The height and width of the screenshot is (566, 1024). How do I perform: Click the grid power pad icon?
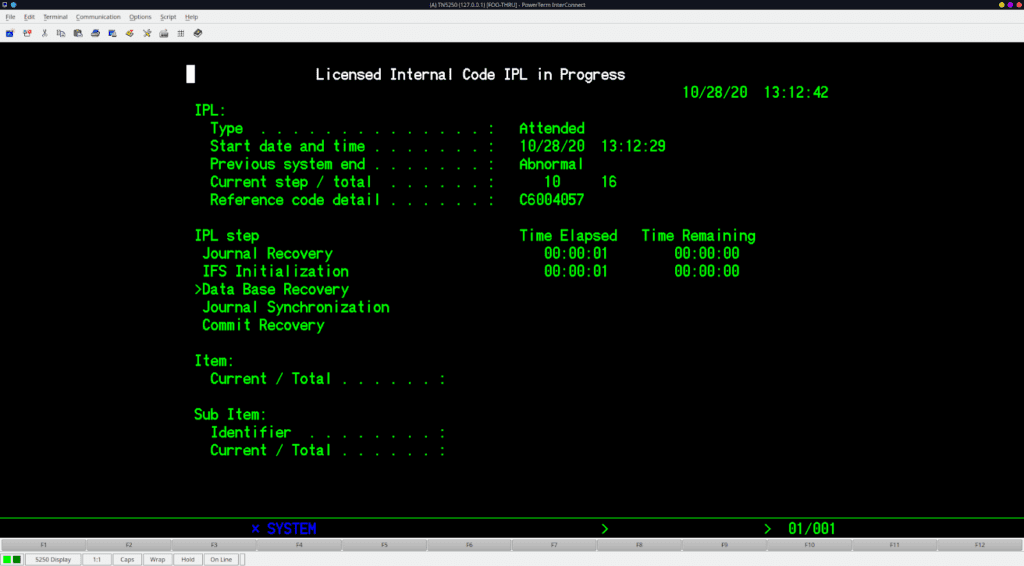[181, 33]
